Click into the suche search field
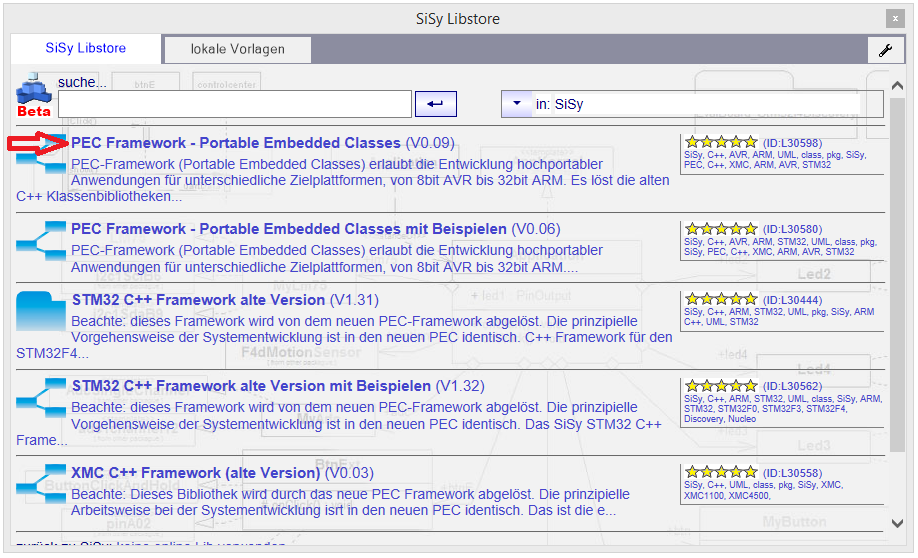The image size is (918, 558). tap(235, 104)
